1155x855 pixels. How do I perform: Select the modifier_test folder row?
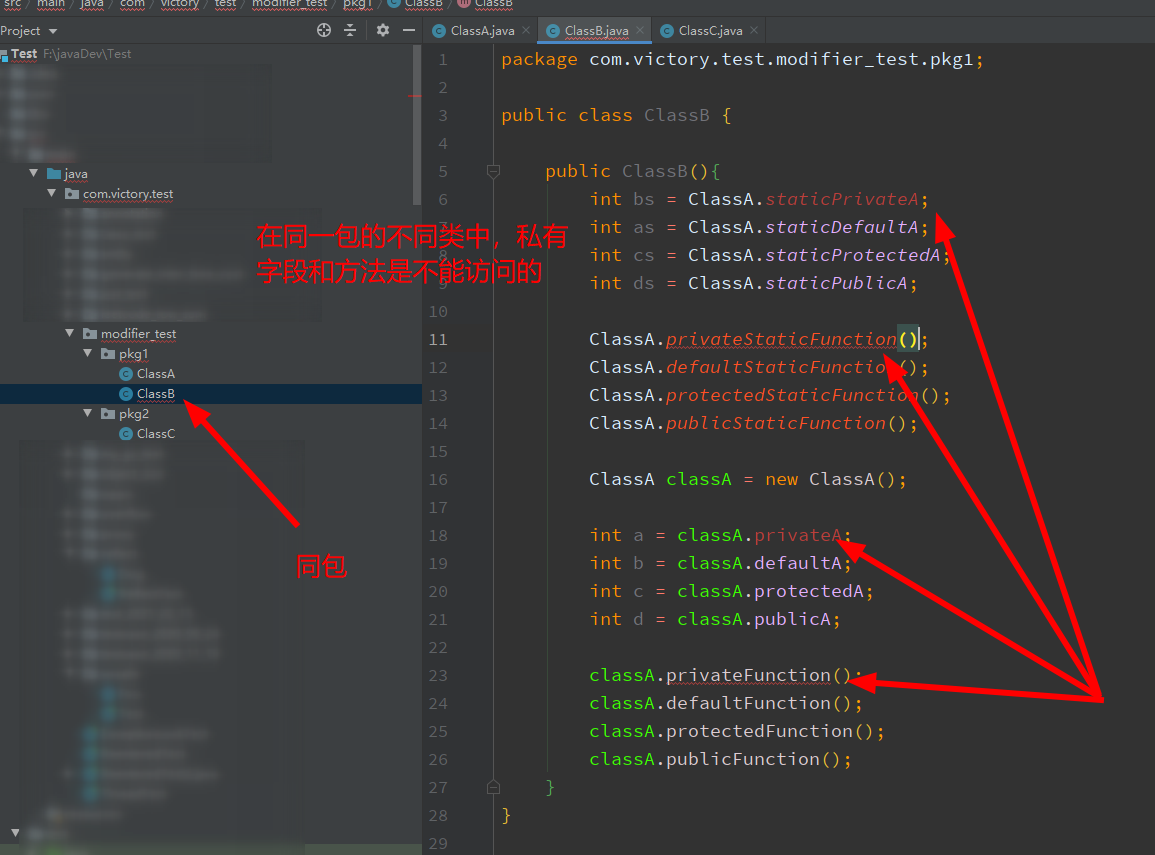[211, 334]
